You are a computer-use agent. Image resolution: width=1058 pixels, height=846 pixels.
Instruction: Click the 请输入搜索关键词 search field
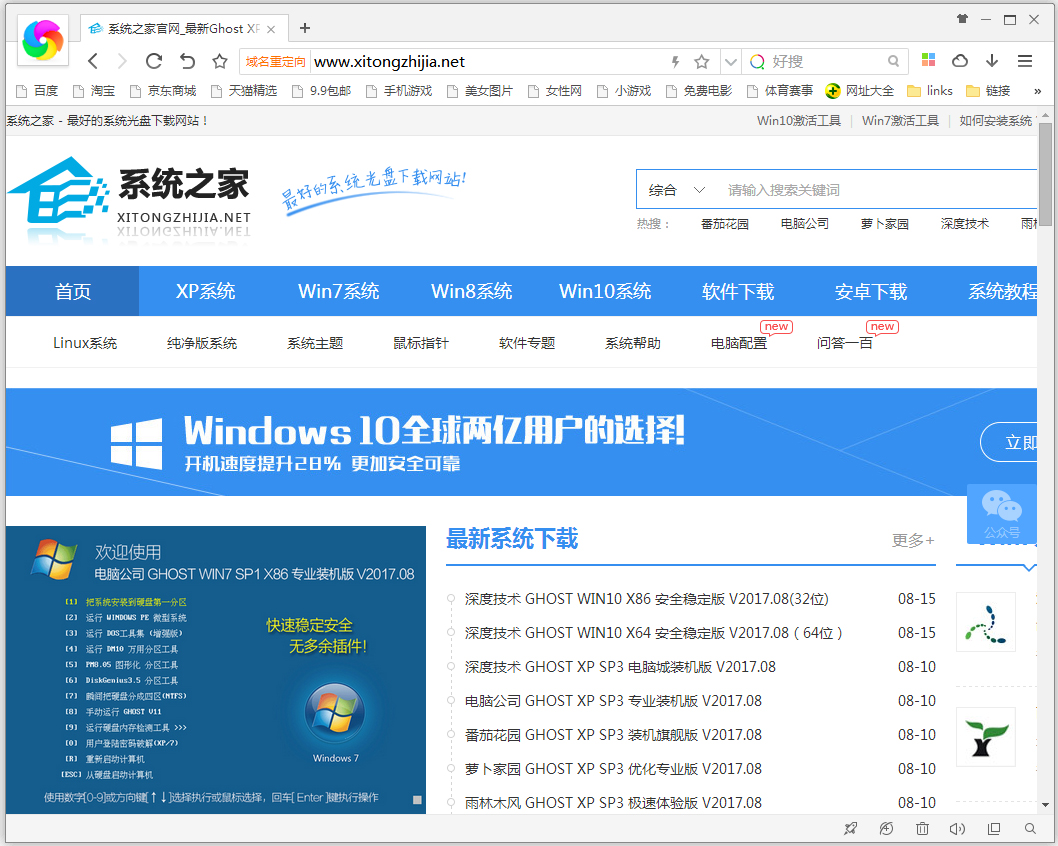tap(877, 190)
